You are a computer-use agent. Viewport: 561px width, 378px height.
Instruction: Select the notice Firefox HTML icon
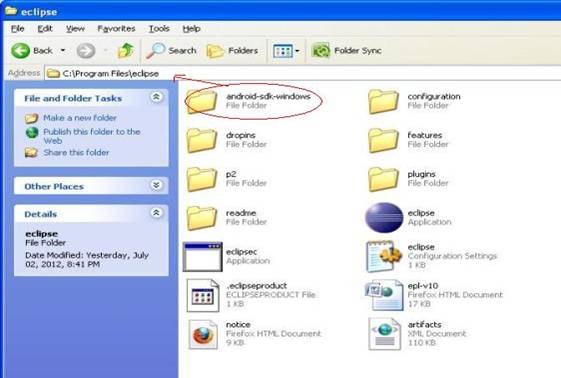203,334
